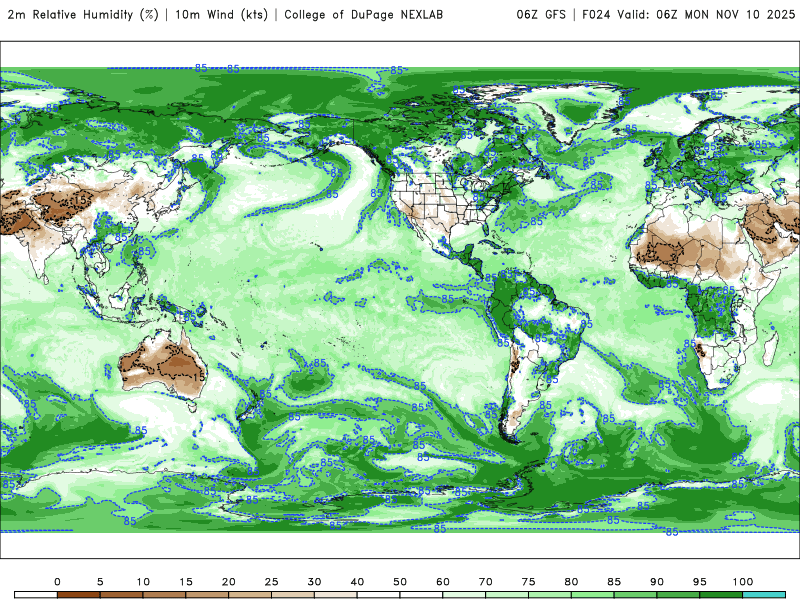
Task: Click the legend label "75"
Action: pyautogui.click(x=529, y=582)
